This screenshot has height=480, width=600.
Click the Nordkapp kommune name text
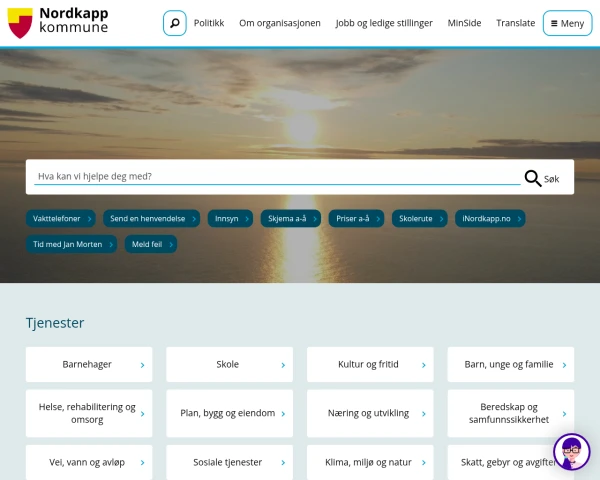74,20
